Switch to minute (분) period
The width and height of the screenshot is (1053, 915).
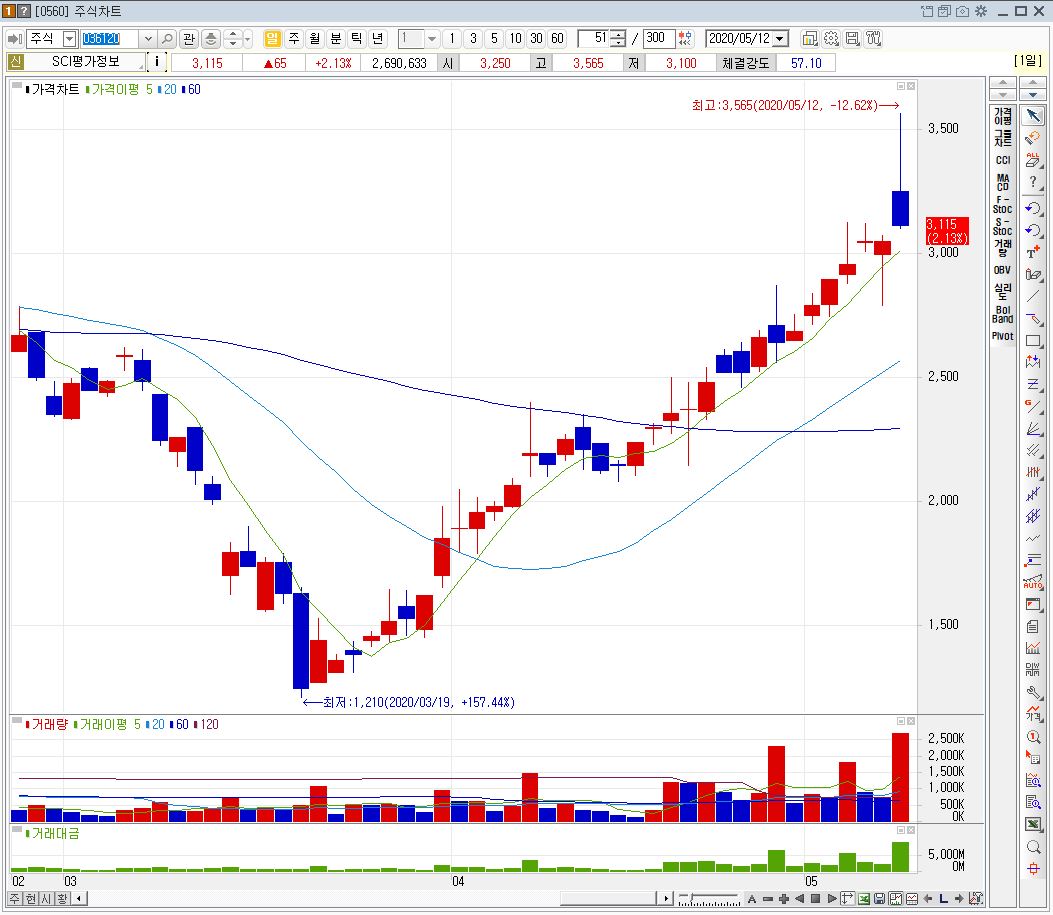(x=336, y=39)
